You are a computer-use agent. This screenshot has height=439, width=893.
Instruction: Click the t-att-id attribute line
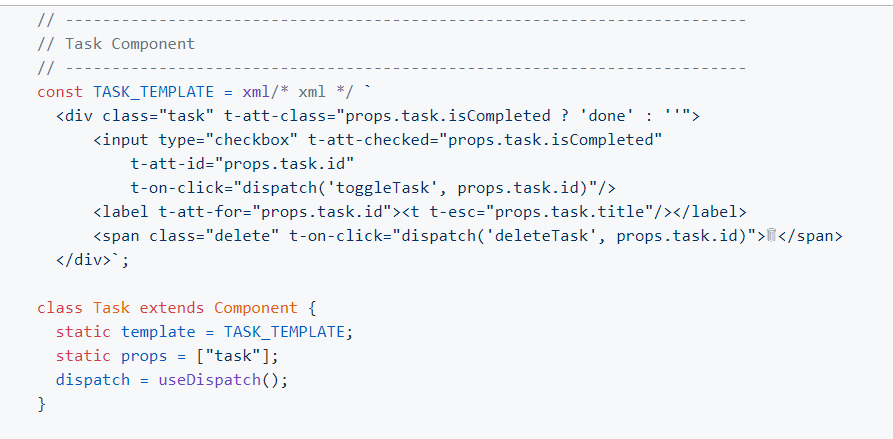point(243,163)
